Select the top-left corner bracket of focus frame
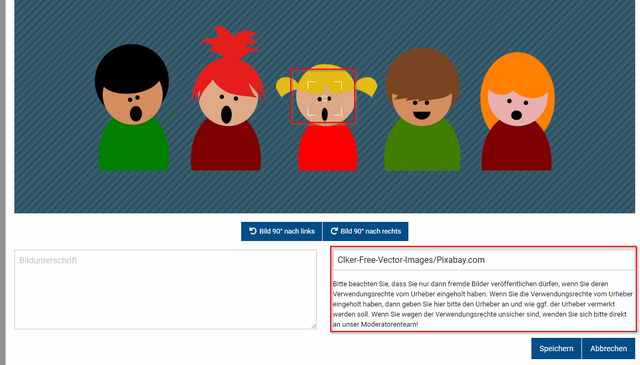 311,86
